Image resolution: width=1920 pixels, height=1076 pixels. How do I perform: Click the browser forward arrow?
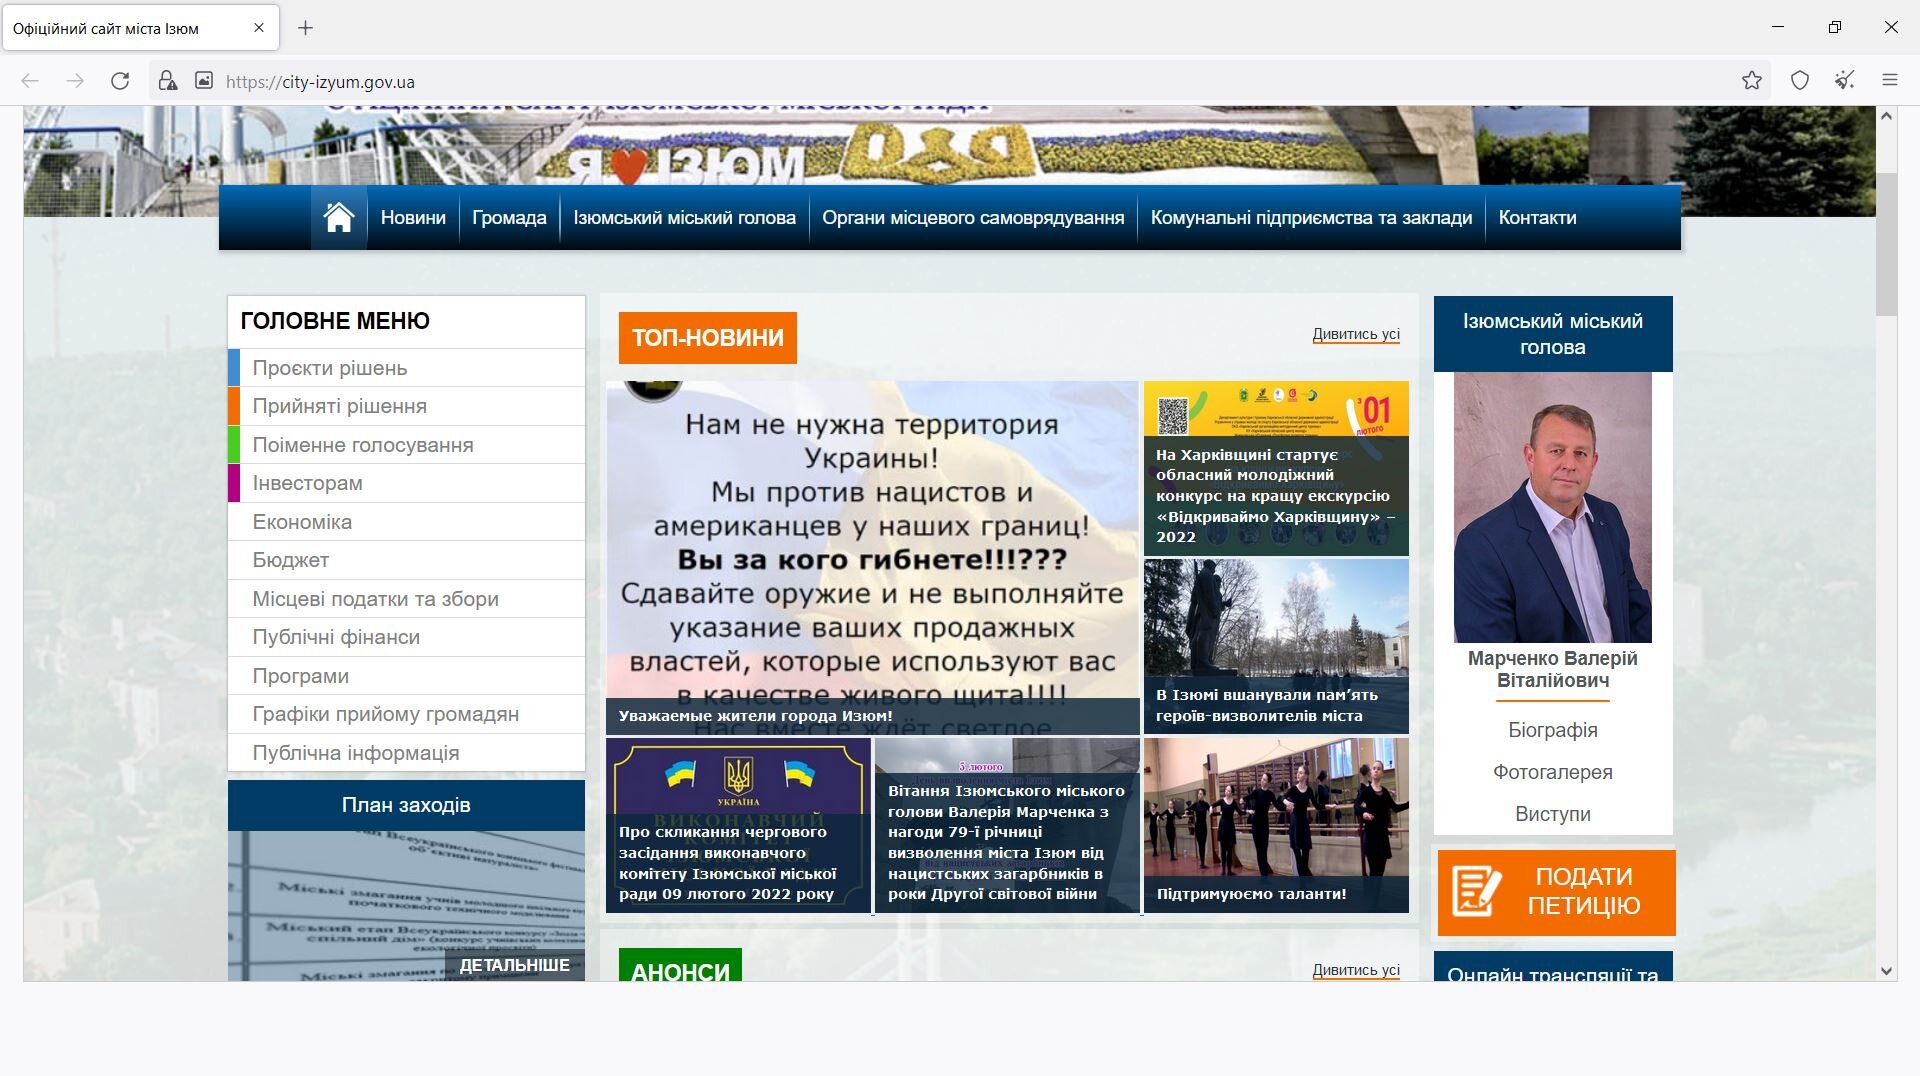[75, 81]
